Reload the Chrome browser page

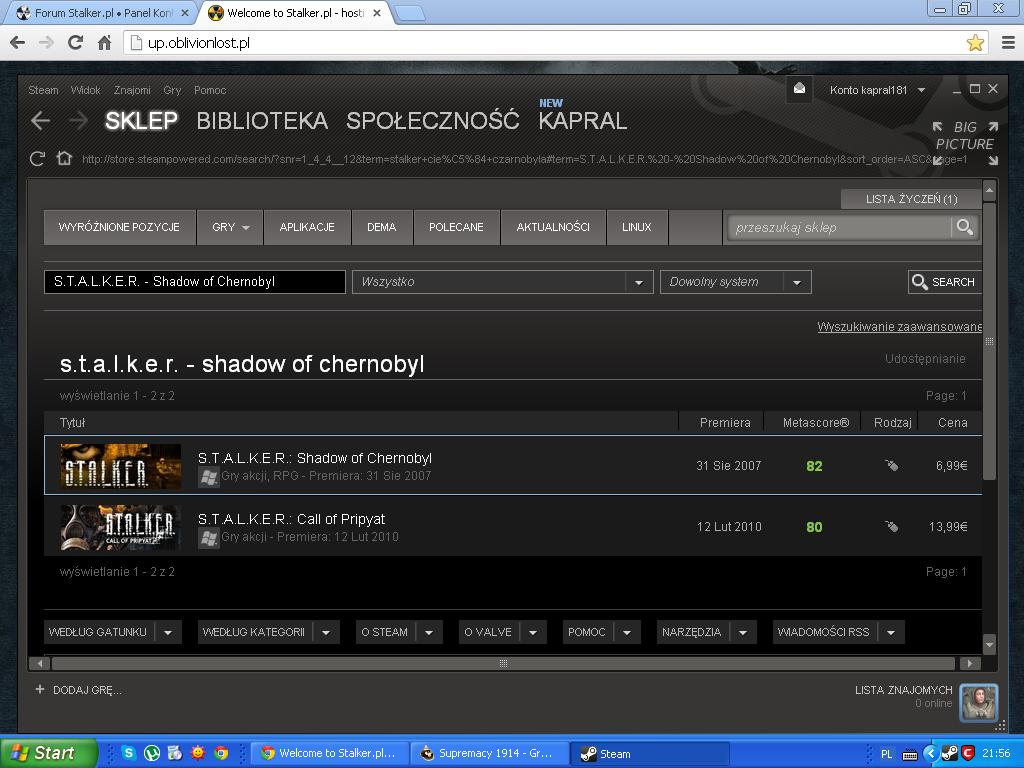(x=75, y=43)
